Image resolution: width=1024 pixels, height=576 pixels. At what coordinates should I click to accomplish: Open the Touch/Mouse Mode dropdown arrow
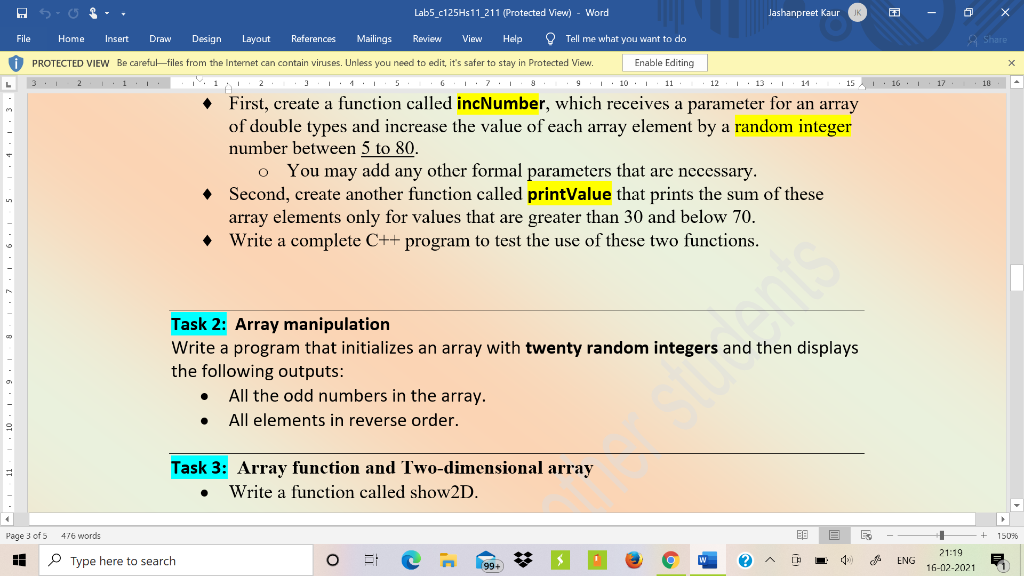[x=106, y=12]
